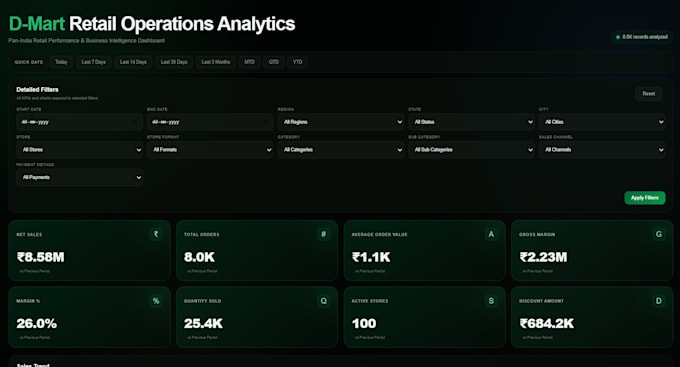This screenshot has height=367, width=680.
Task: Click the 100 Active Stores value
Action: click(x=364, y=324)
